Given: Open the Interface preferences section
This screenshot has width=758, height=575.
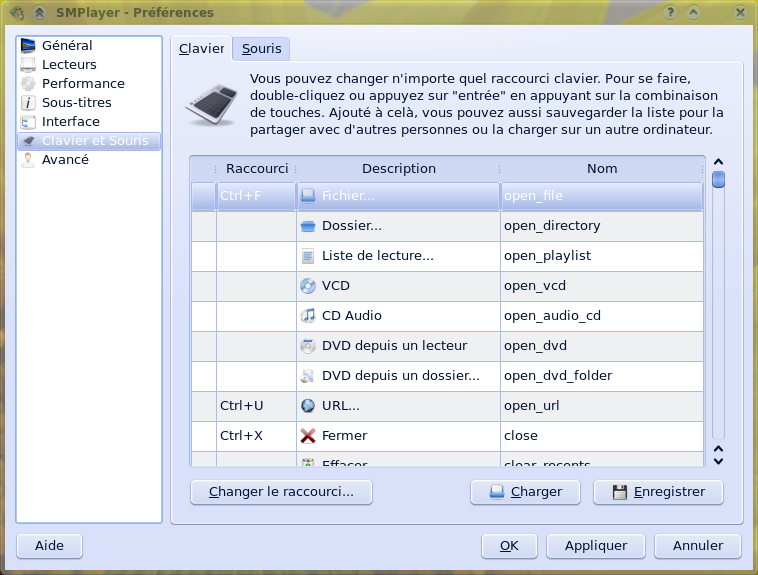Looking at the screenshot, I should click(x=70, y=122).
